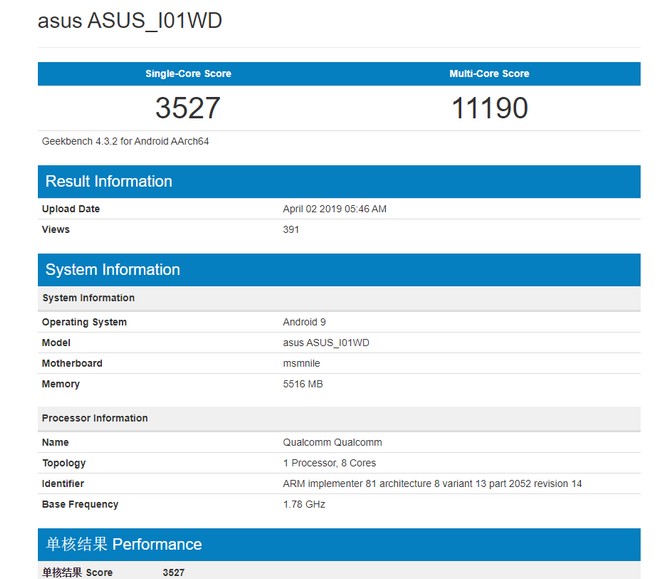Click the Motherboard value msmnile
This screenshot has width=660, height=579.
303,363
